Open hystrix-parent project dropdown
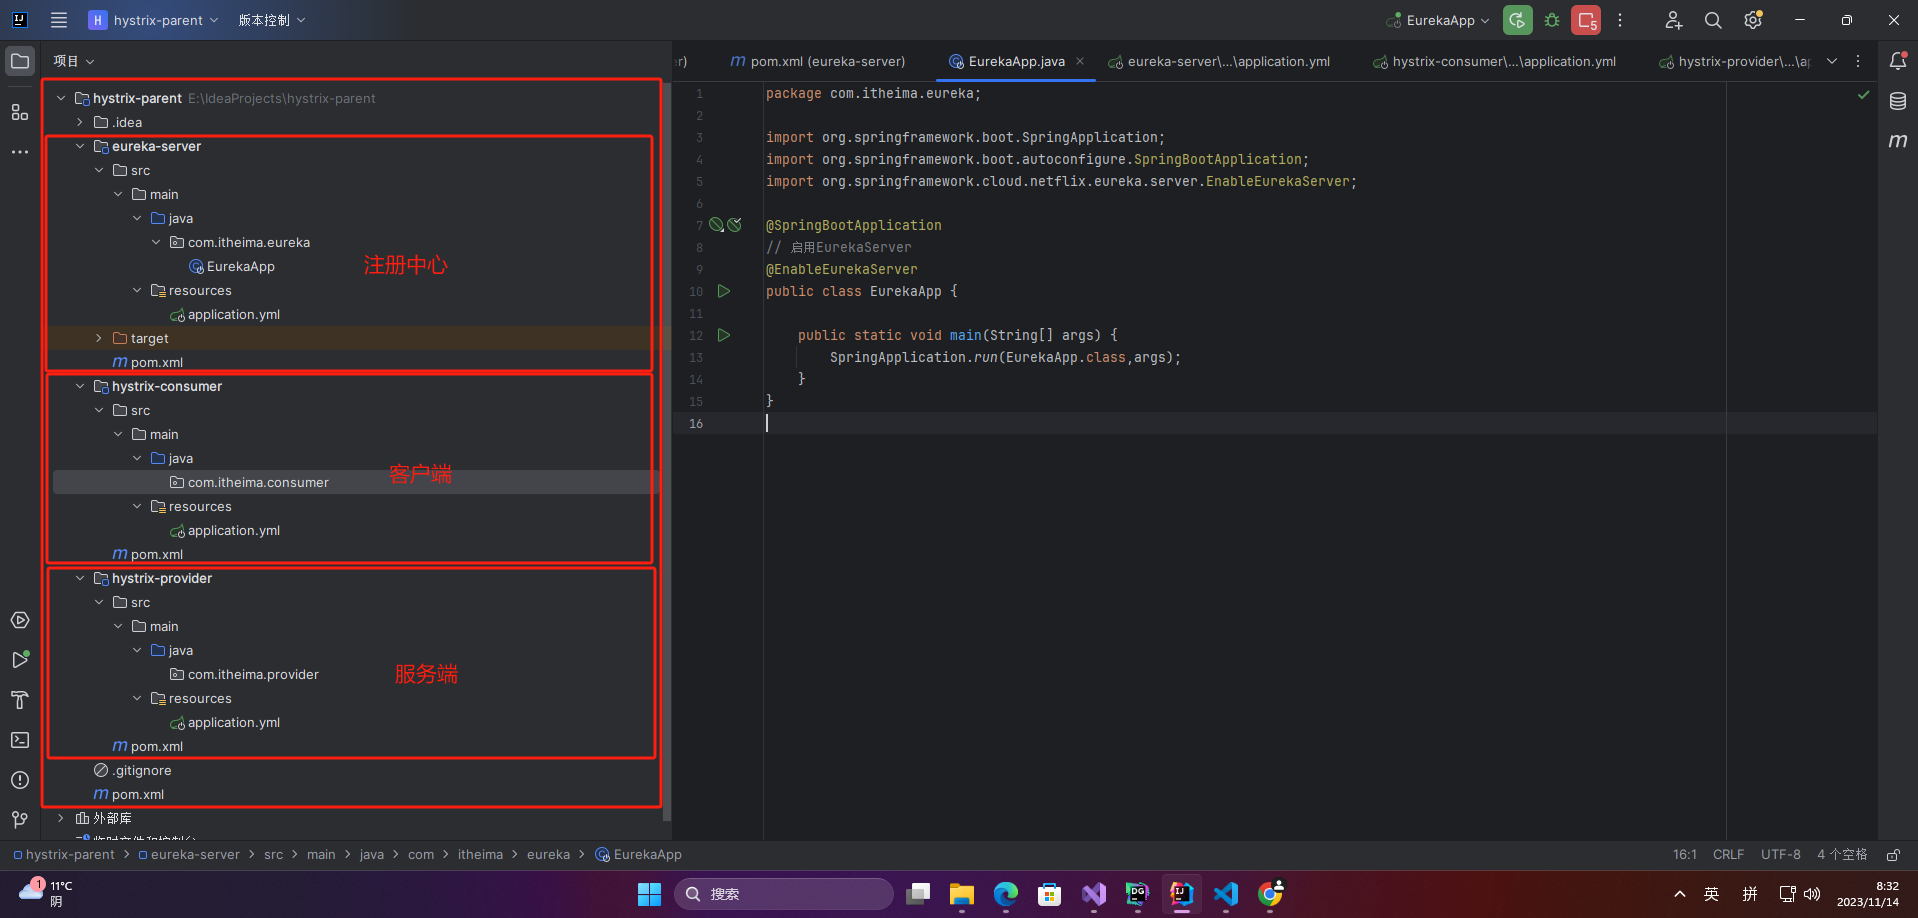This screenshot has height=918, width=1918. [x=153, y=20]
